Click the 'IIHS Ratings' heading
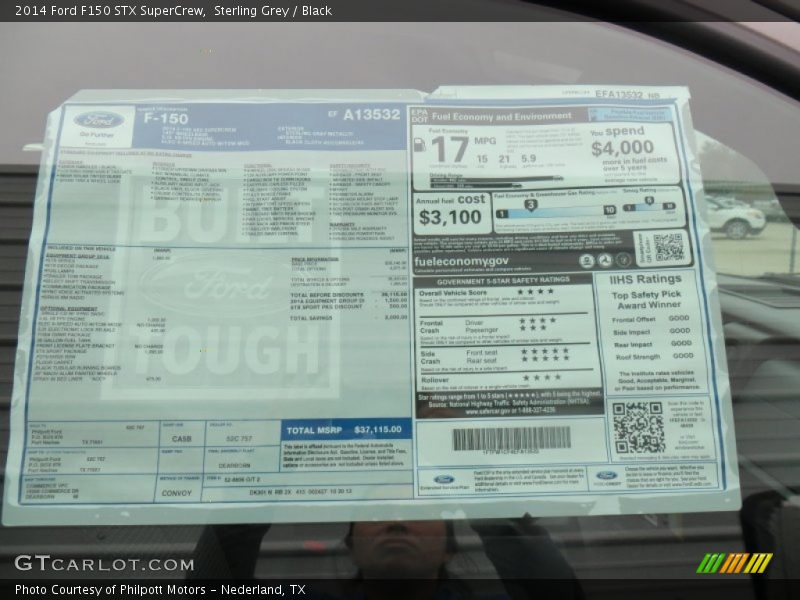800x600 pixels. [645, 279]
